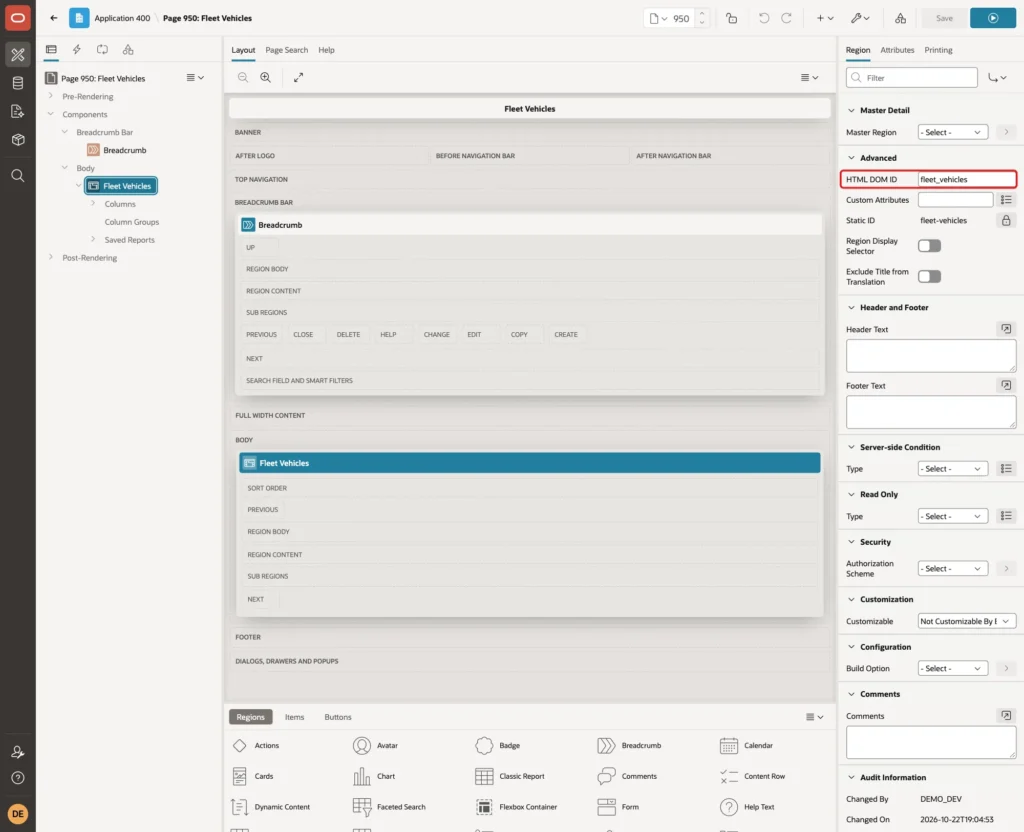The image size is (1024, 832).
Task: Click the page lock icon in toolbar
Action: 731,18
